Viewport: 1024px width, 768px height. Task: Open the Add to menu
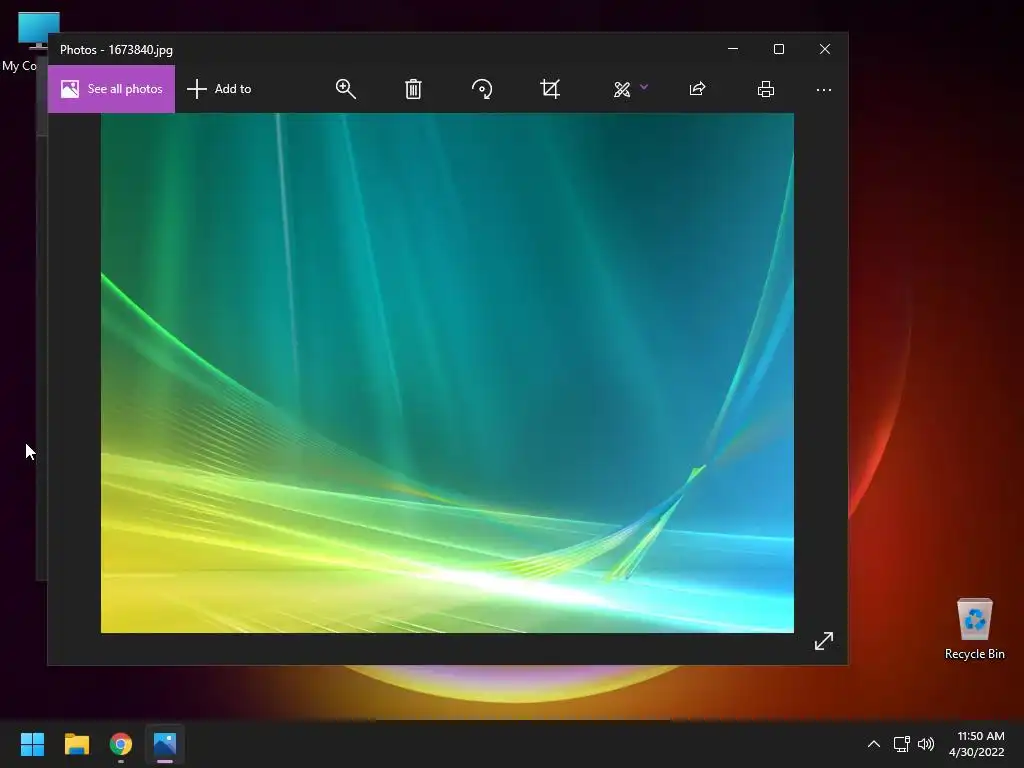coord(219,89)
